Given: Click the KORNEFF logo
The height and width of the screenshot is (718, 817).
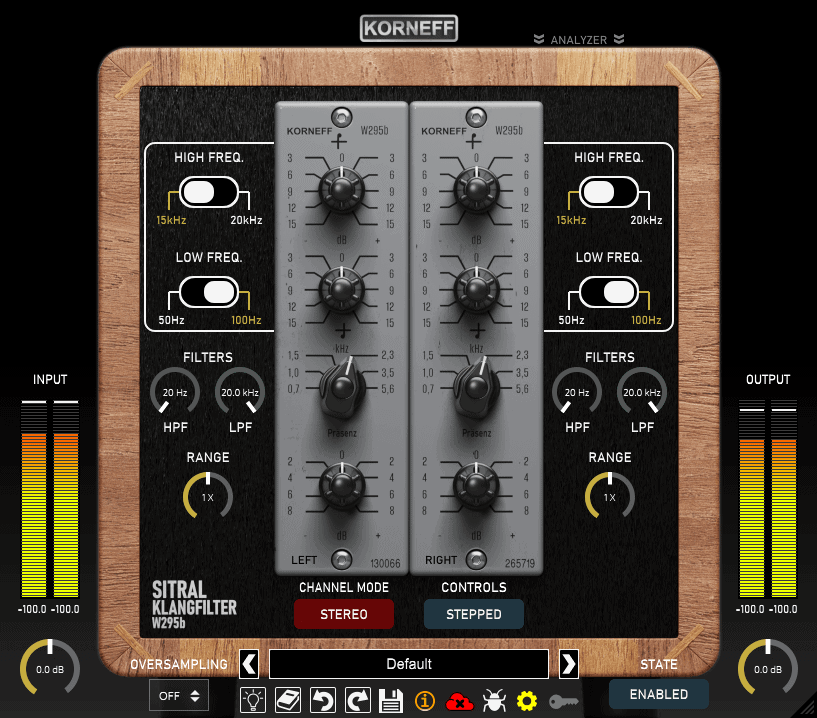Looking at the screenshot, I should (409, 28).
